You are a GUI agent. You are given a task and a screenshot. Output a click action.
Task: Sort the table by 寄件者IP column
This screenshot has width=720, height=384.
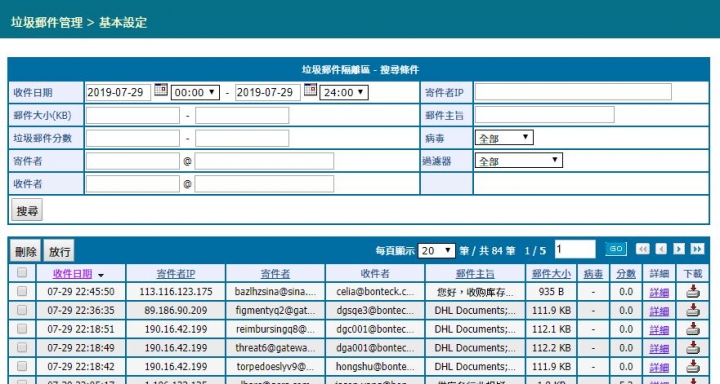point(176,274)
